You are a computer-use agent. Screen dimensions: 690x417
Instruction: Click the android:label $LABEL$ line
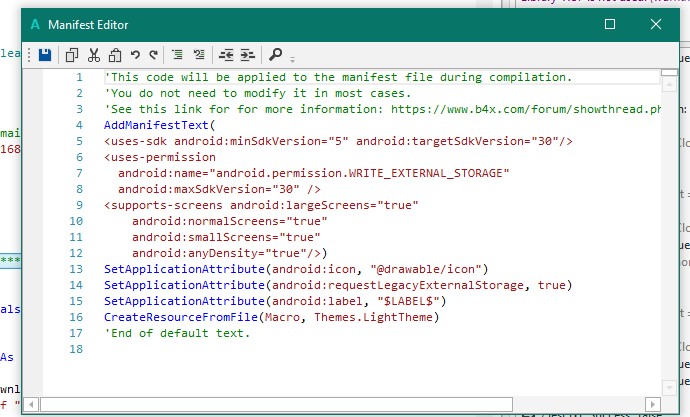click(x=275, y=301)
